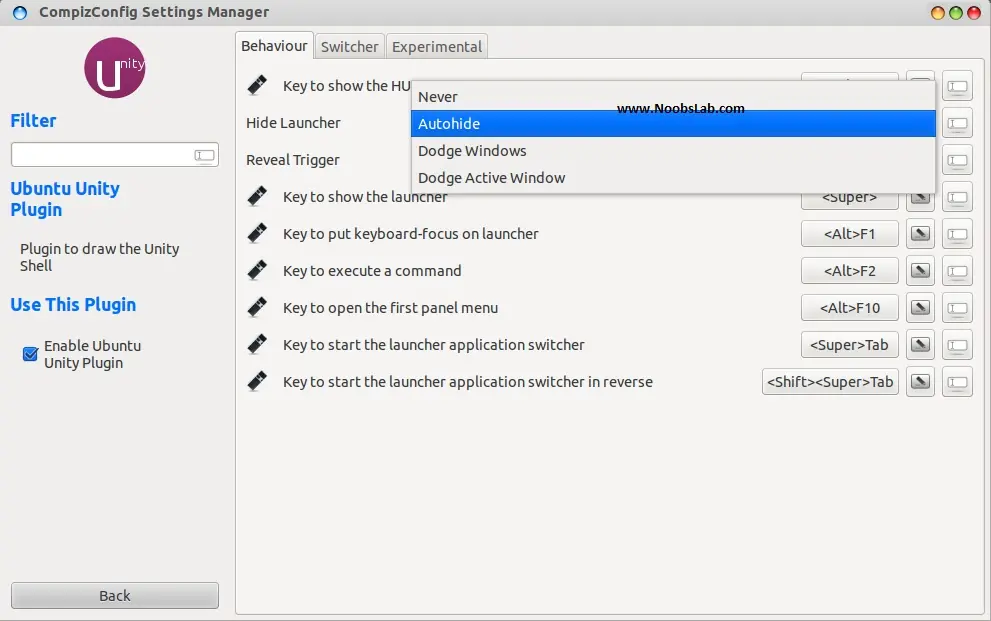Screen dimensions: 991x621
Task: Switch to the Switcher tab
Action: (x=350, y=47)
